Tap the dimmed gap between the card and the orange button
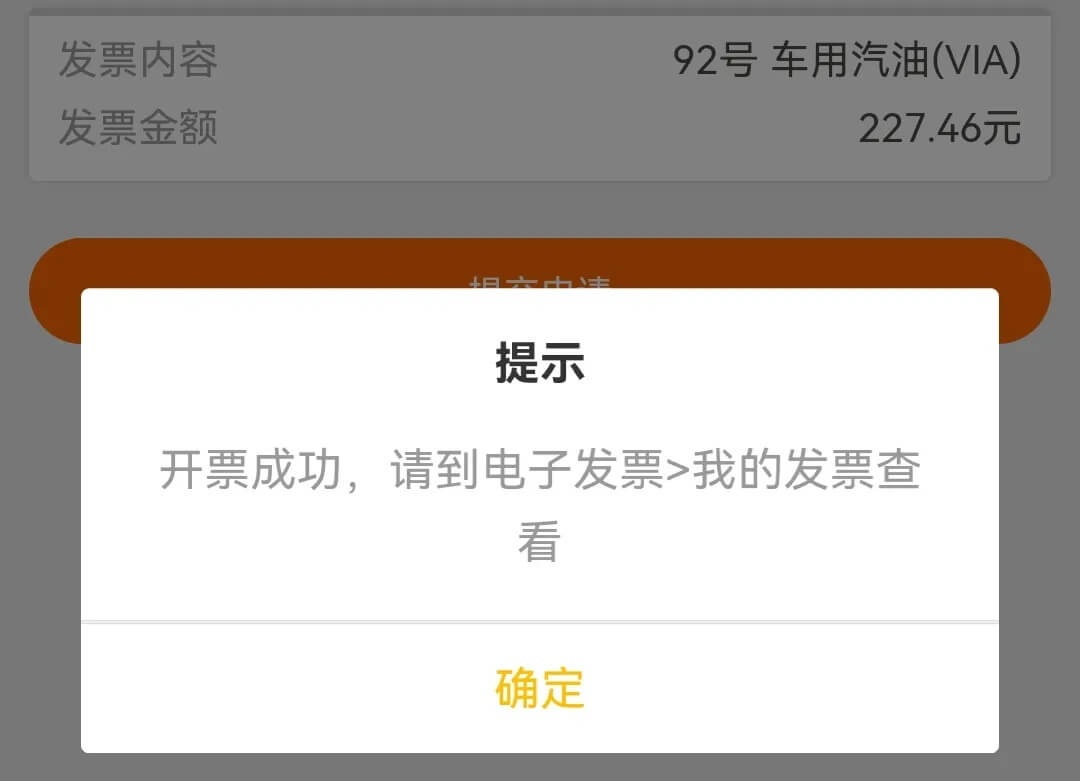 pyautogui.click(x=540, y=209)
